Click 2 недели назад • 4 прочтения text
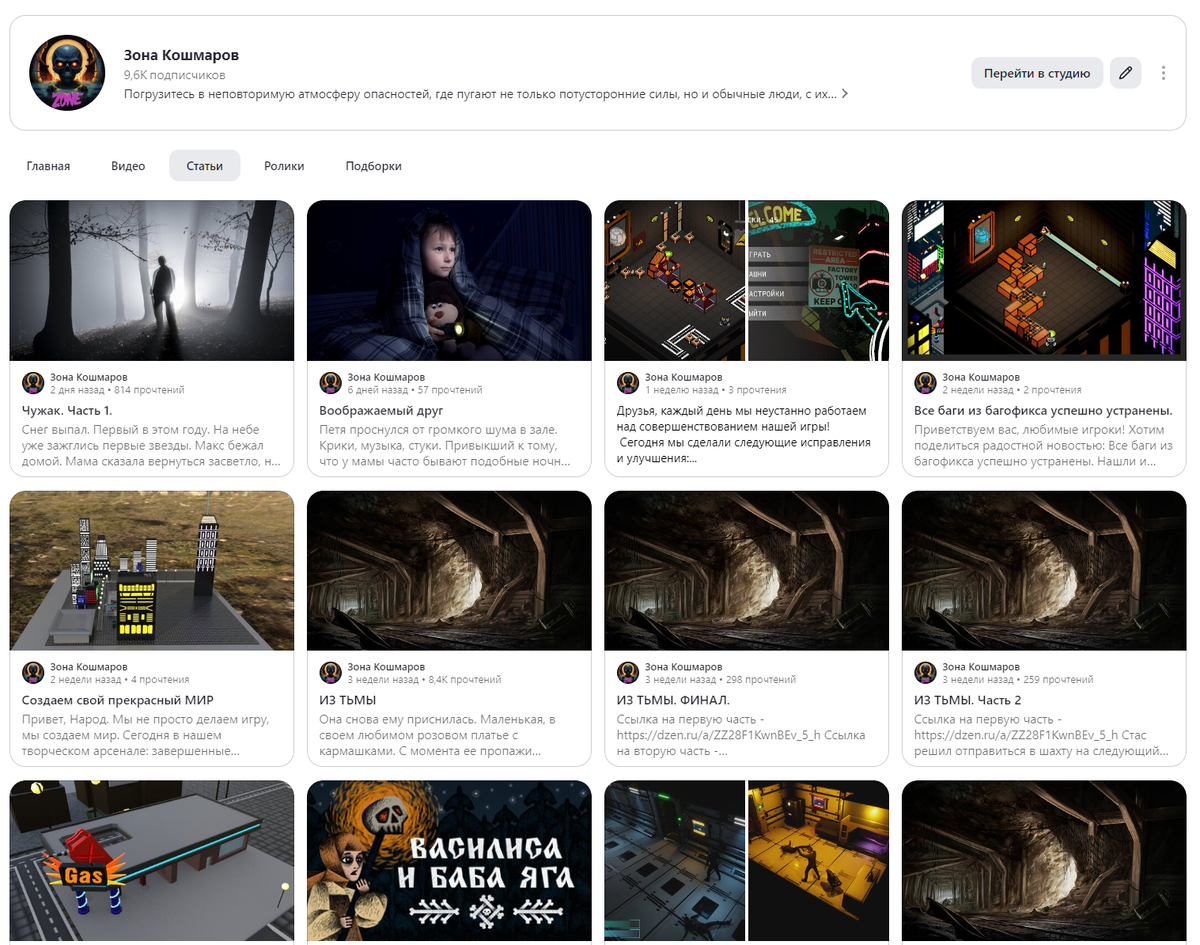 click(120, 680)
